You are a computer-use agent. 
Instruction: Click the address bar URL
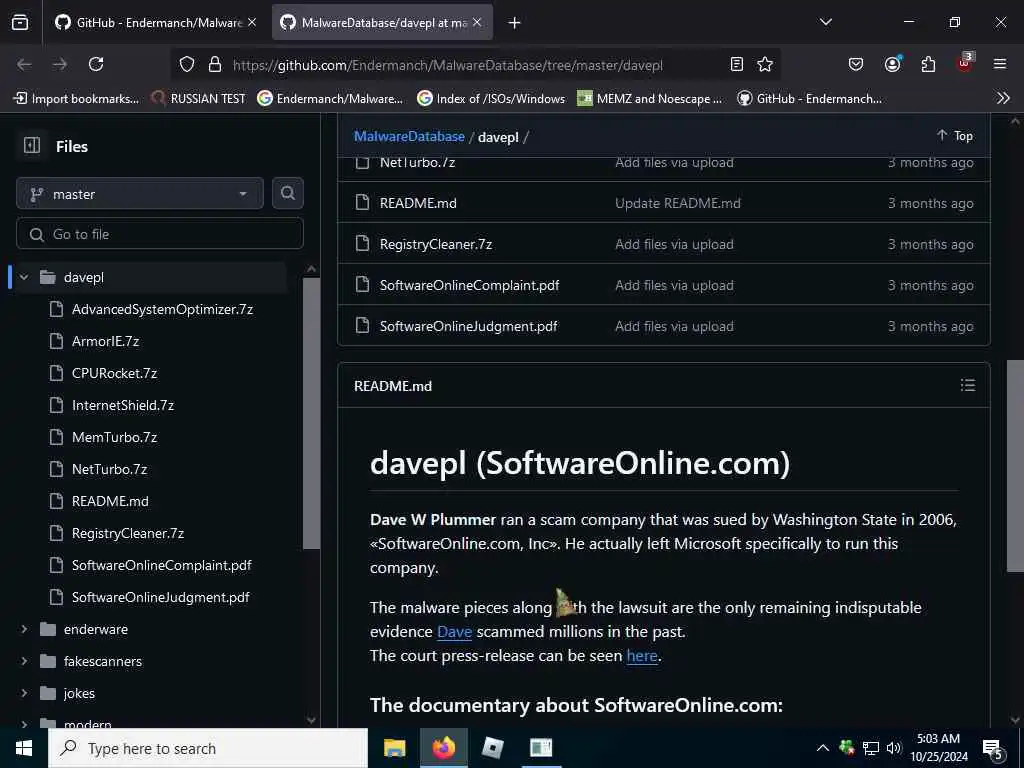[448, 65]
